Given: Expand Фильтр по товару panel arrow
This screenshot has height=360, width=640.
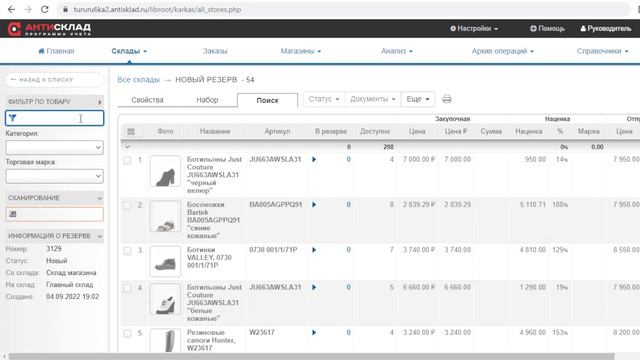Looking at the screenshot, I should (x=100, y=102).
